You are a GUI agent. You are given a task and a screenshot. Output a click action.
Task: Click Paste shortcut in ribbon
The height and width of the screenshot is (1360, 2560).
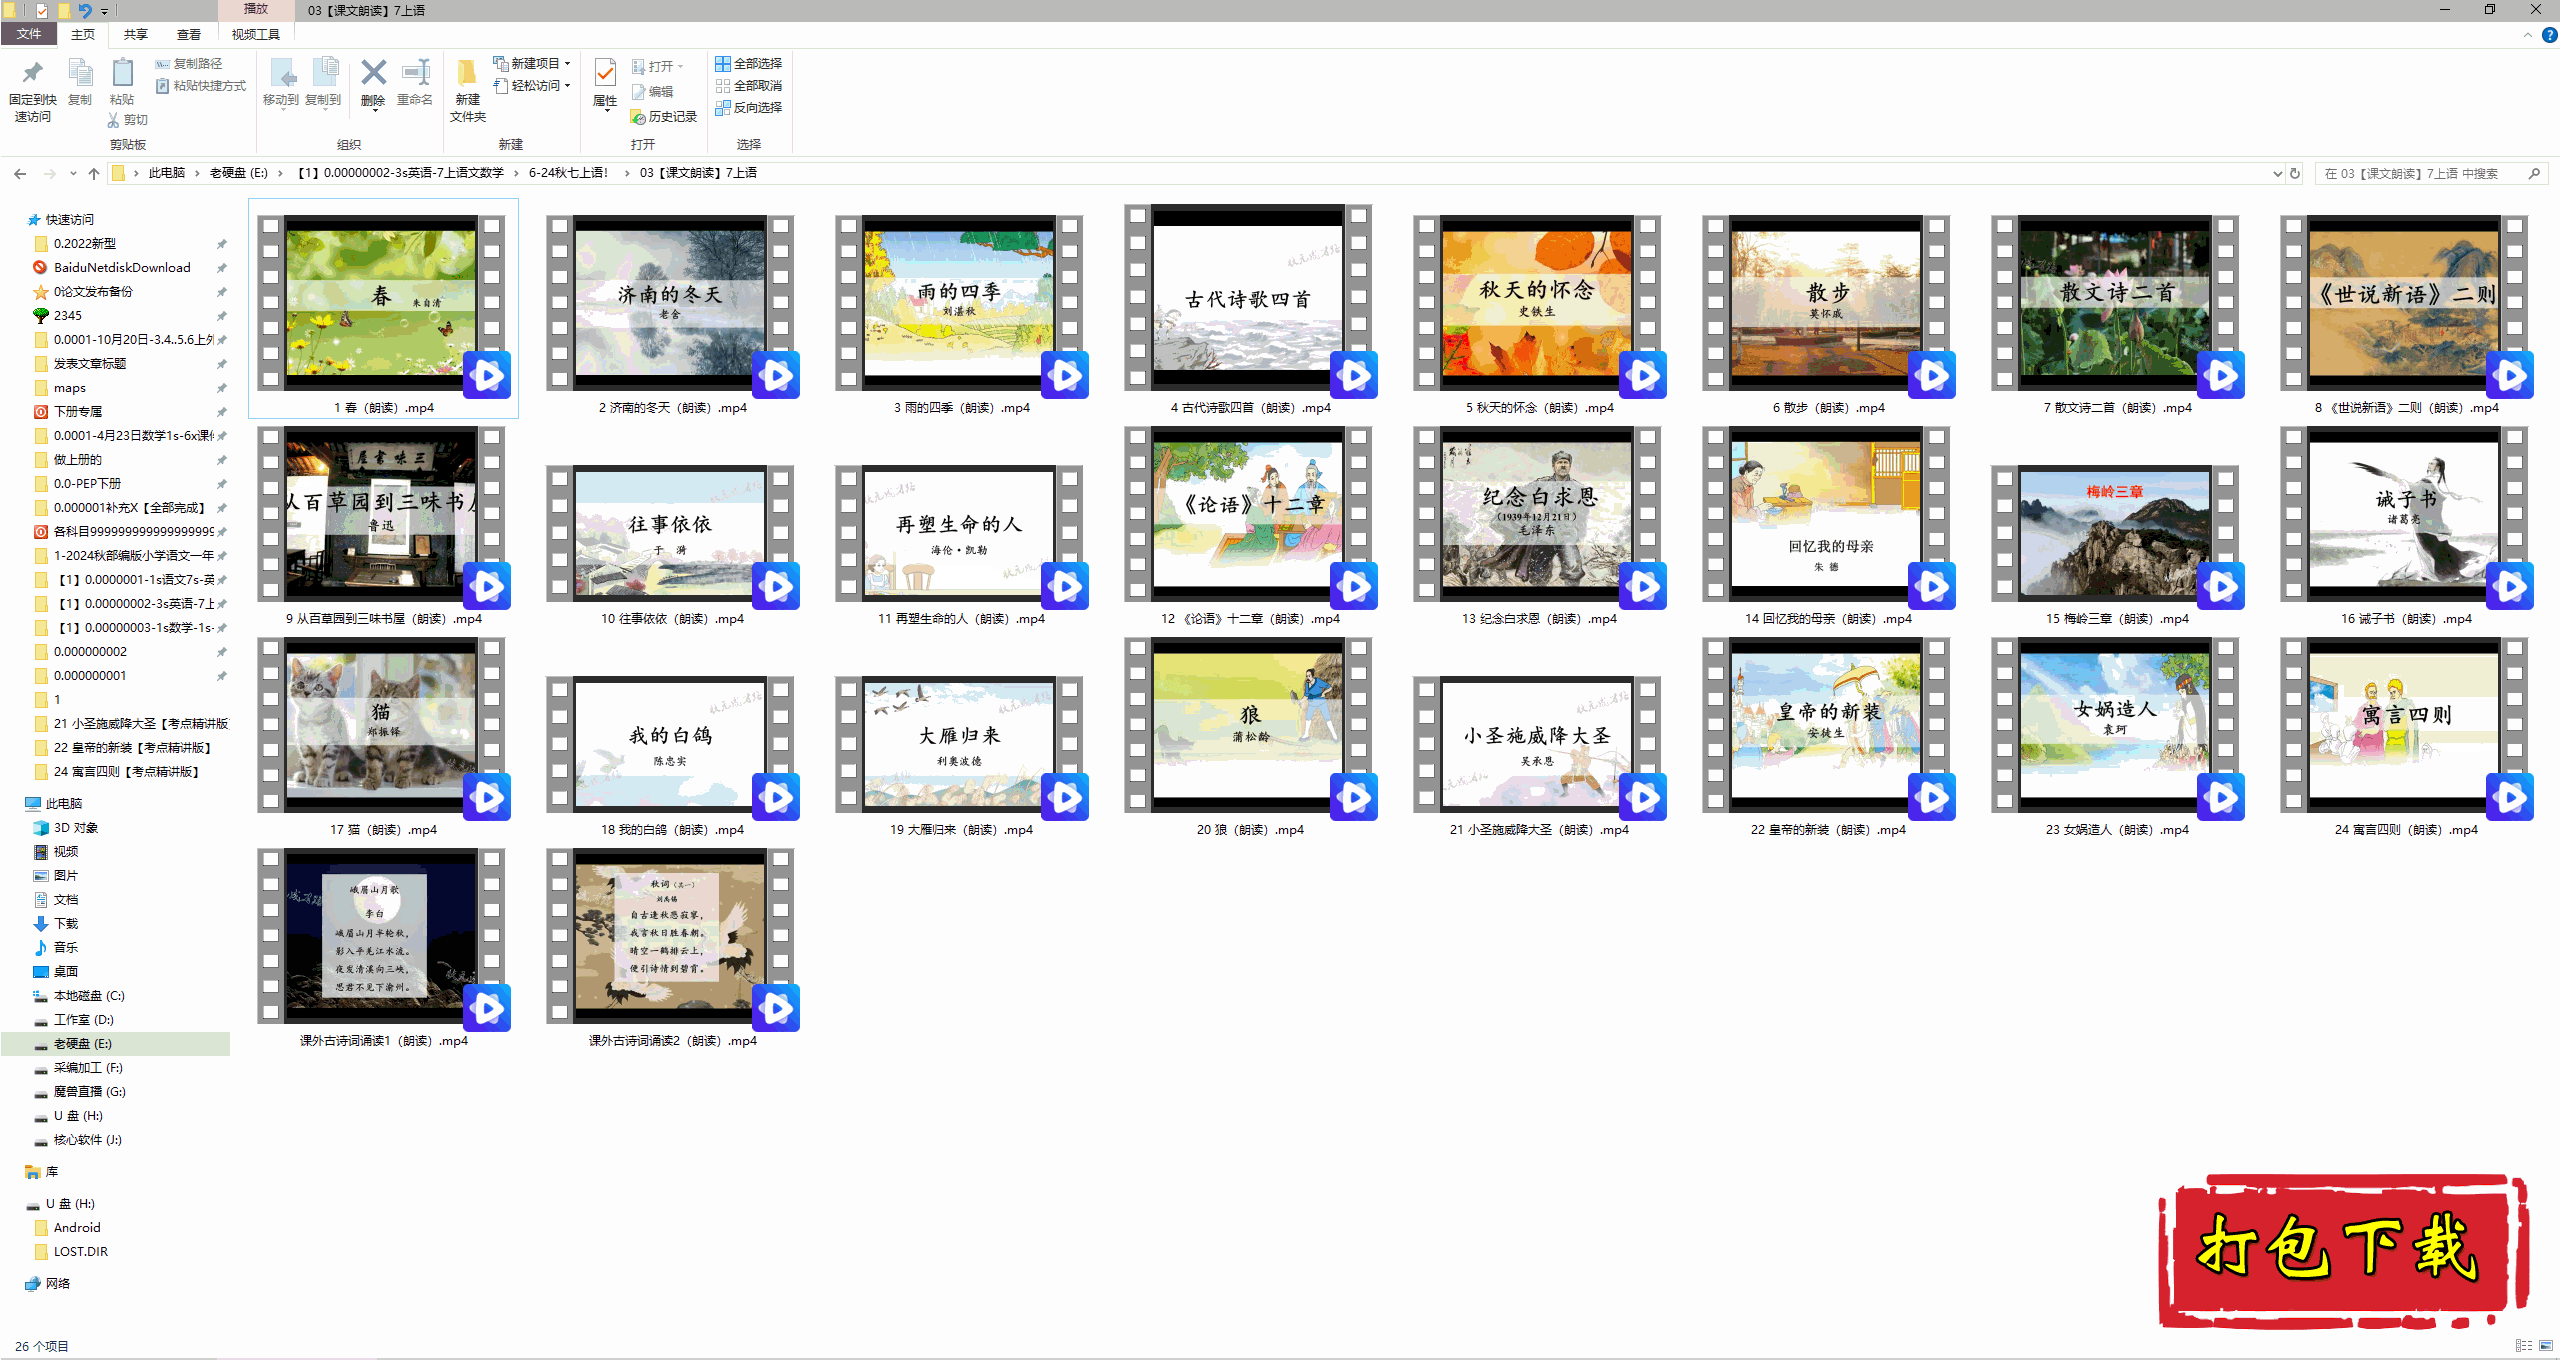point(201,86)
